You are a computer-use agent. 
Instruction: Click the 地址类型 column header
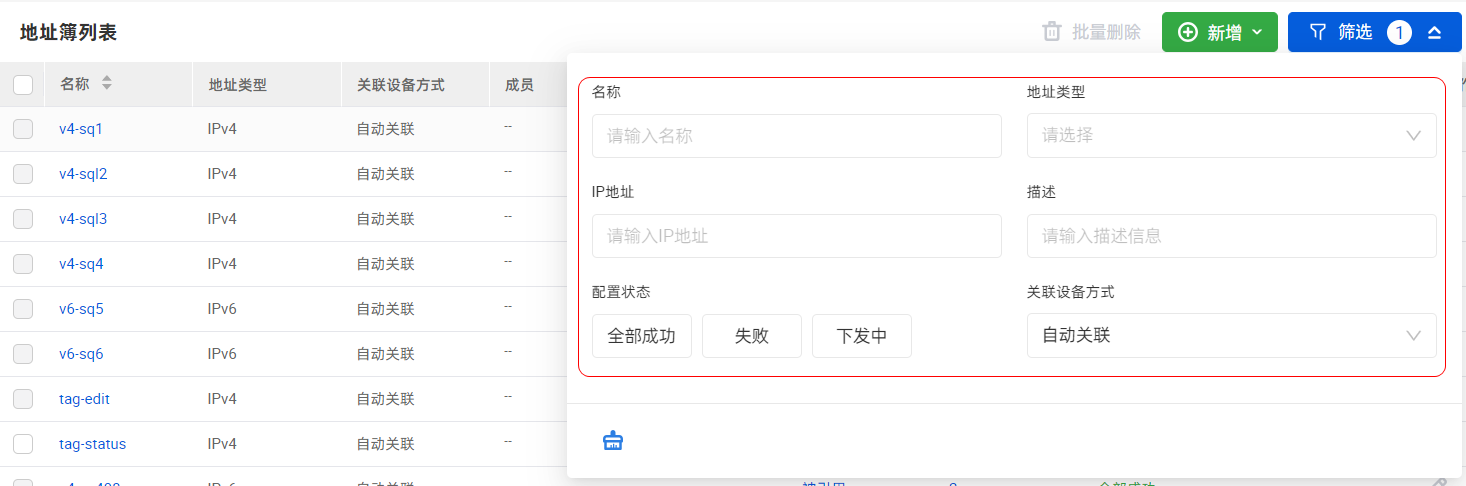[x=238, y=85]
